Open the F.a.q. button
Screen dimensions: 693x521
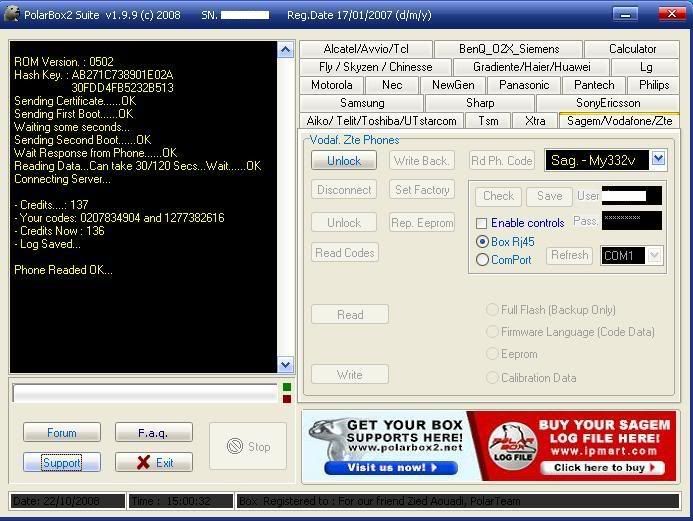(x=154, y=432)
